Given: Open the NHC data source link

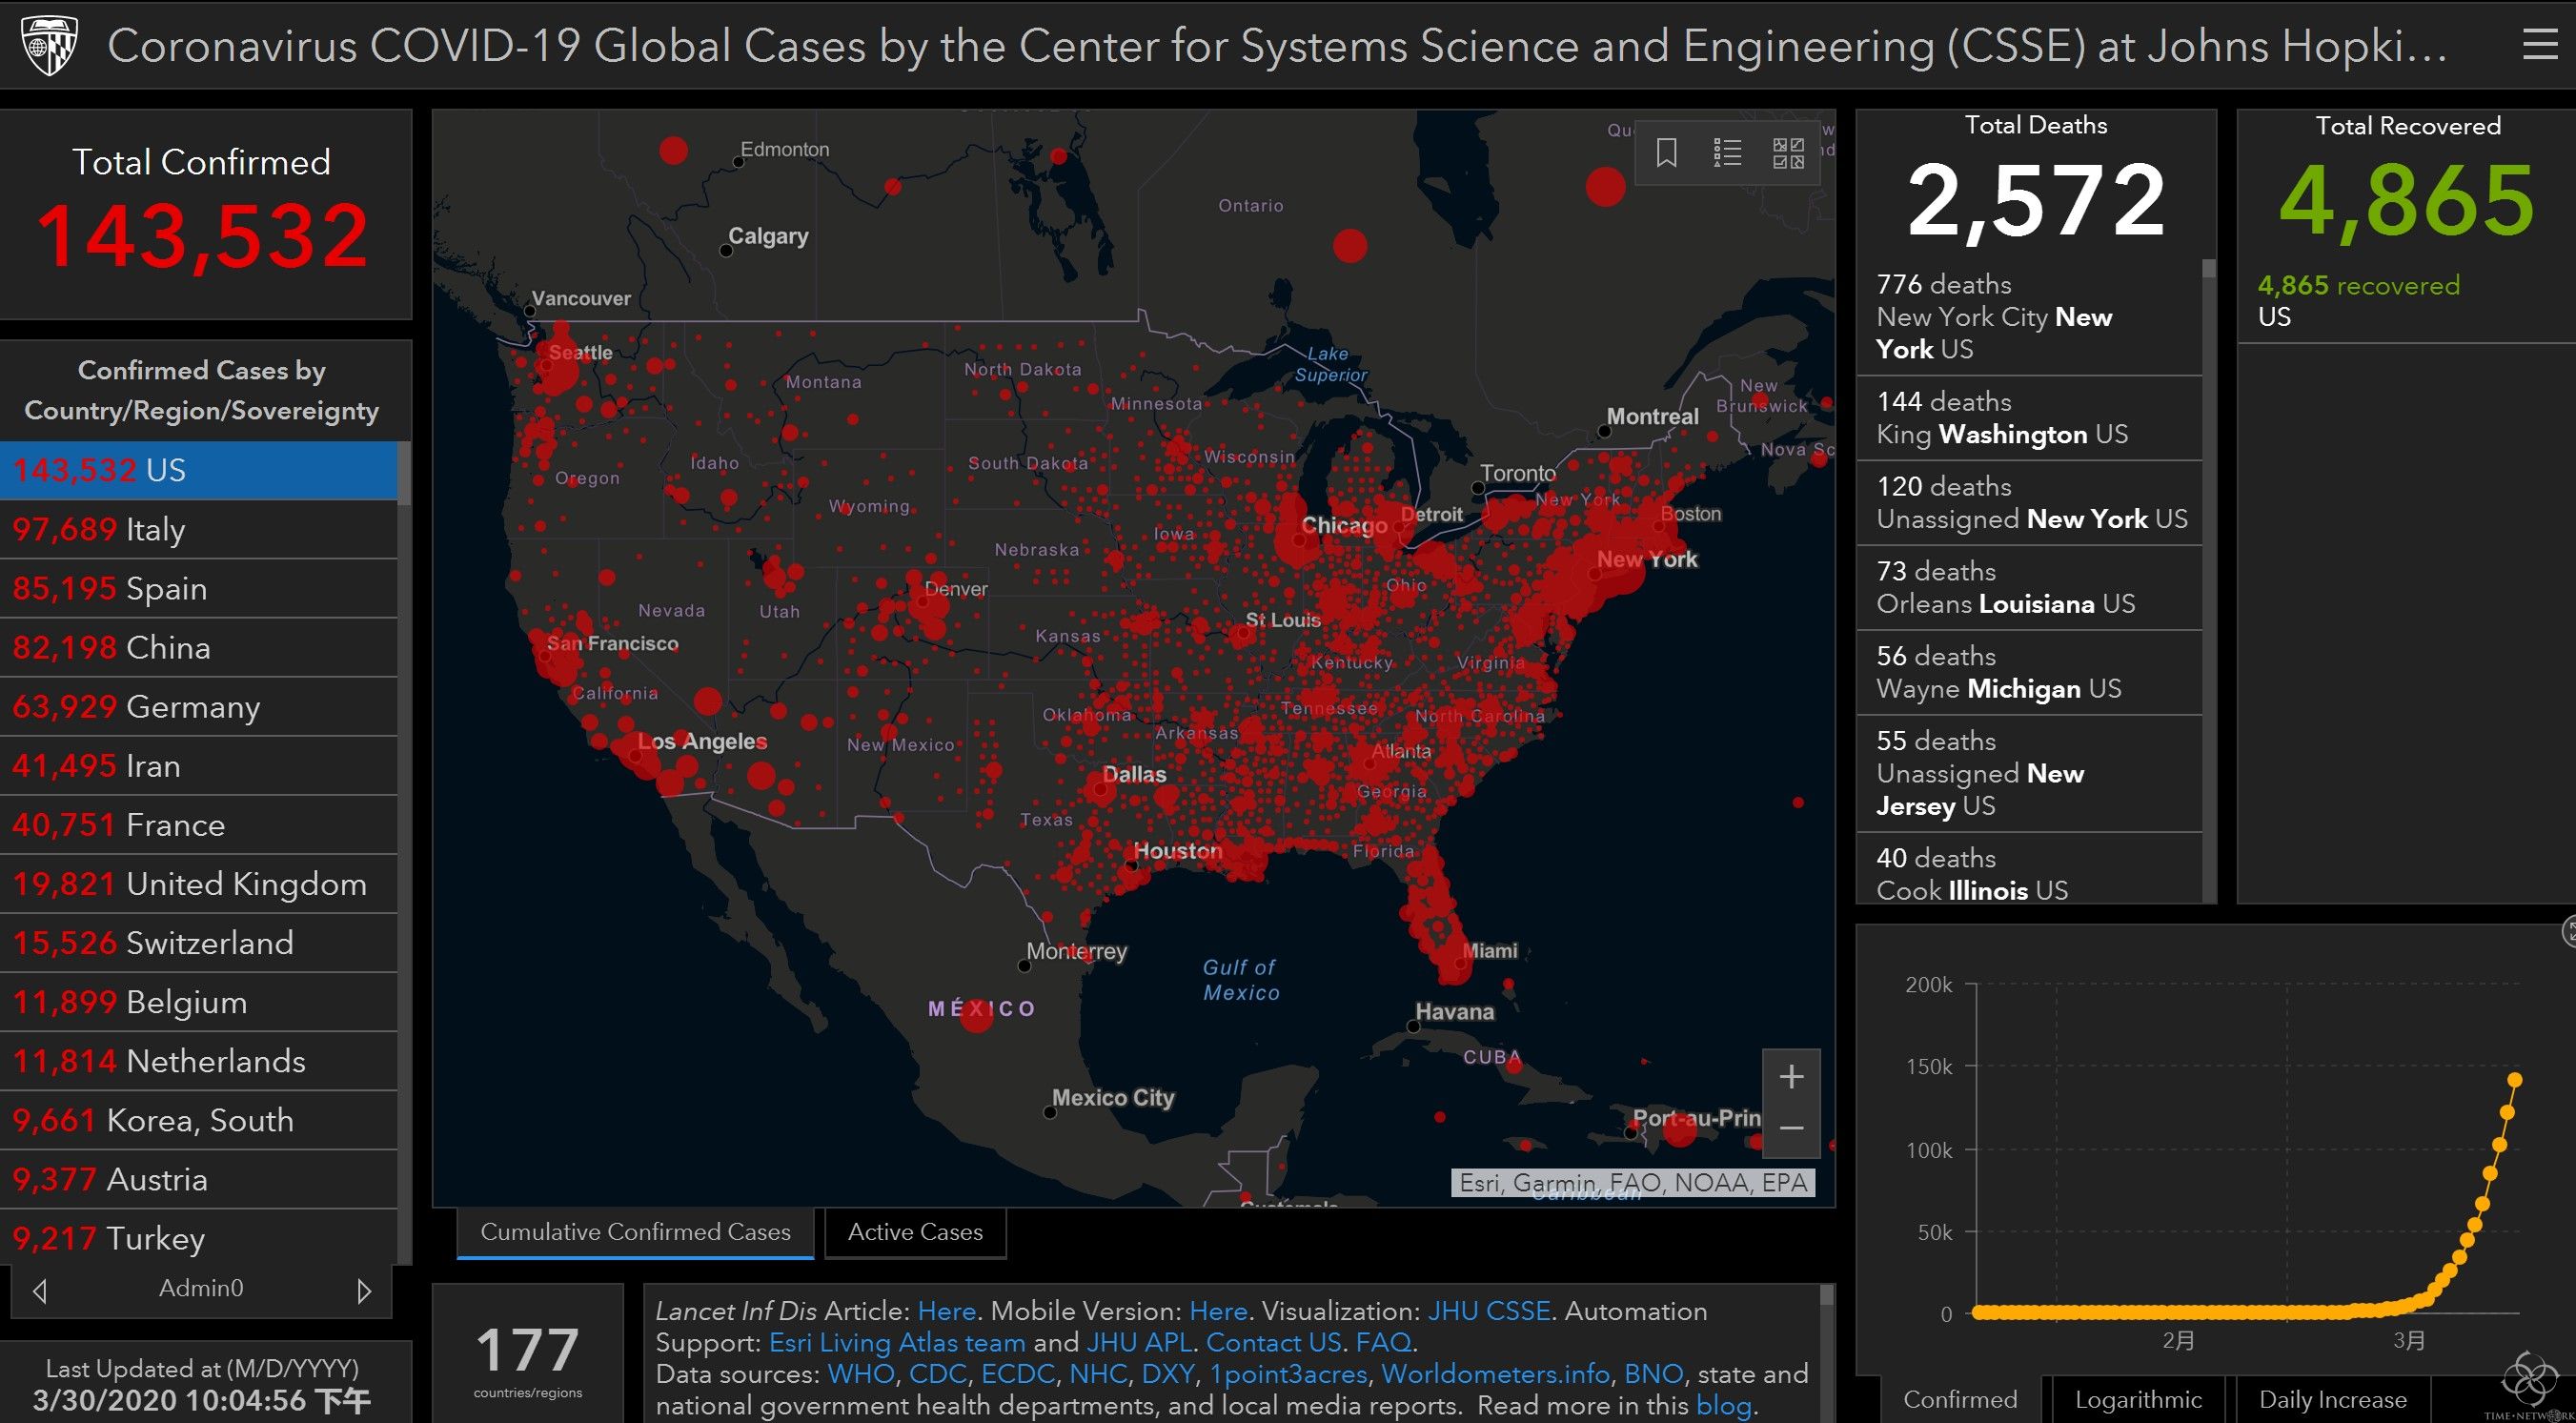Looking at the screenshot, I should point(1098,1374).
